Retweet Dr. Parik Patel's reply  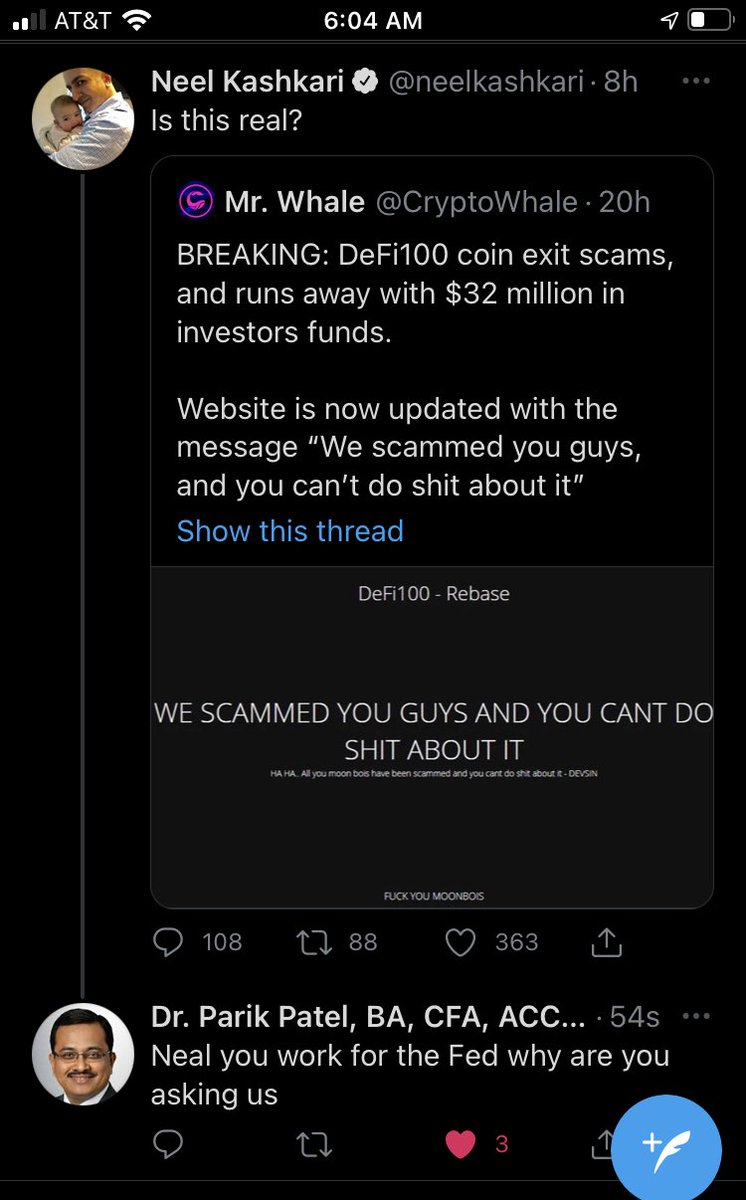[315, 1144]
